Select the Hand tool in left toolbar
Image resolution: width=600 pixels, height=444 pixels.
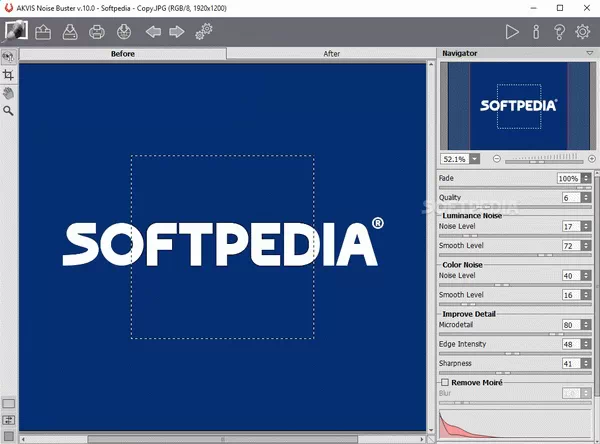(9, 93)
